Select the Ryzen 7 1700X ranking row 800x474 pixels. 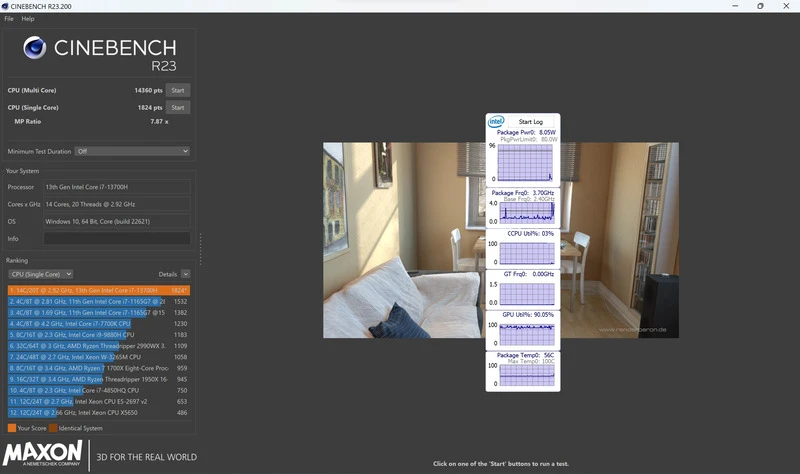click(x=98, y=368)
